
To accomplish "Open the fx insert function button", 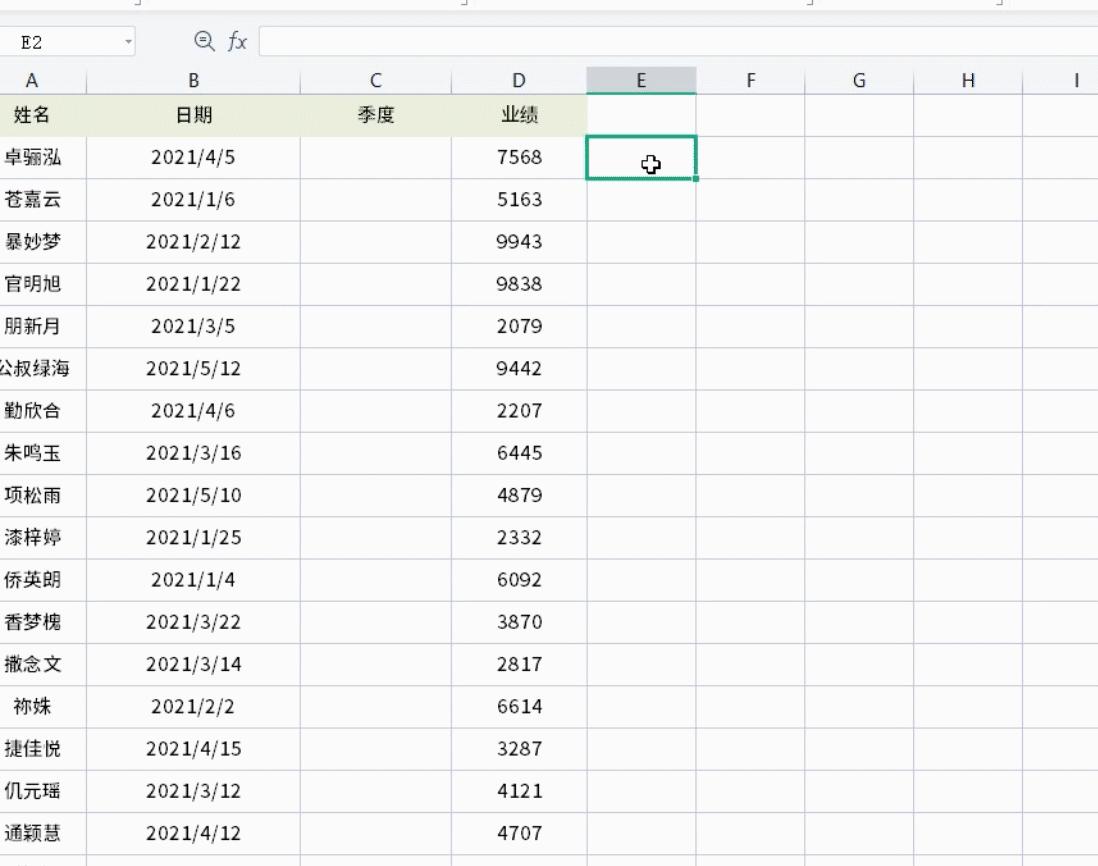I will (237, 42).
